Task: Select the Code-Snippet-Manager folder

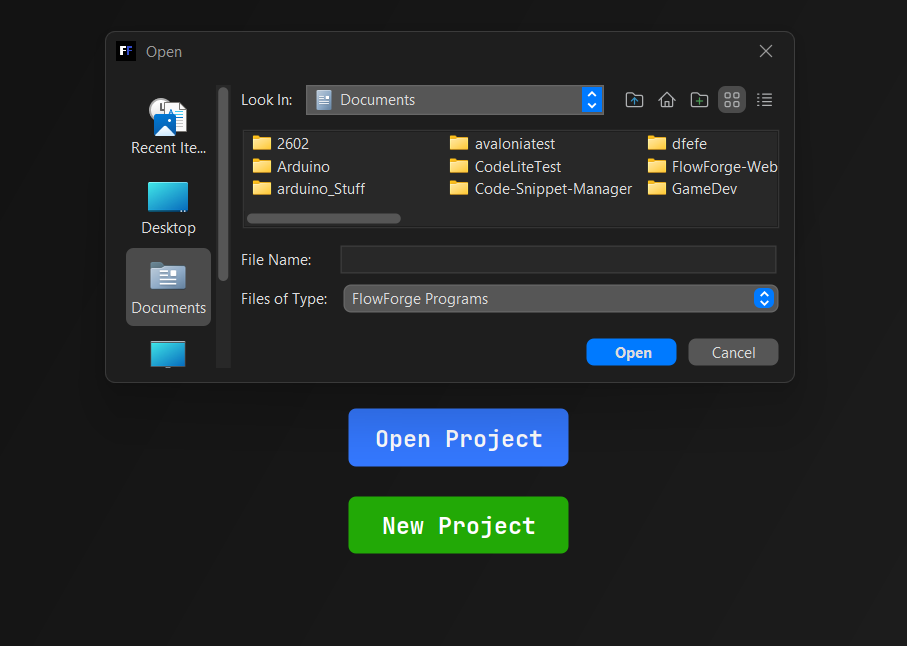Action: (541, 189)
